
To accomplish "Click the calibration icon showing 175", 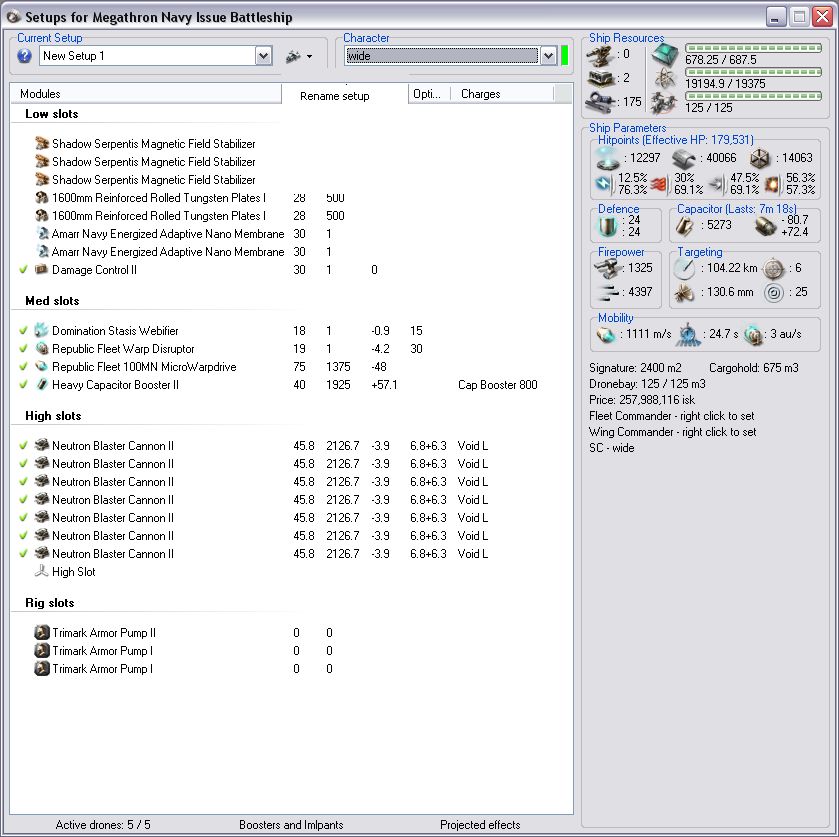I will [600, 102].
